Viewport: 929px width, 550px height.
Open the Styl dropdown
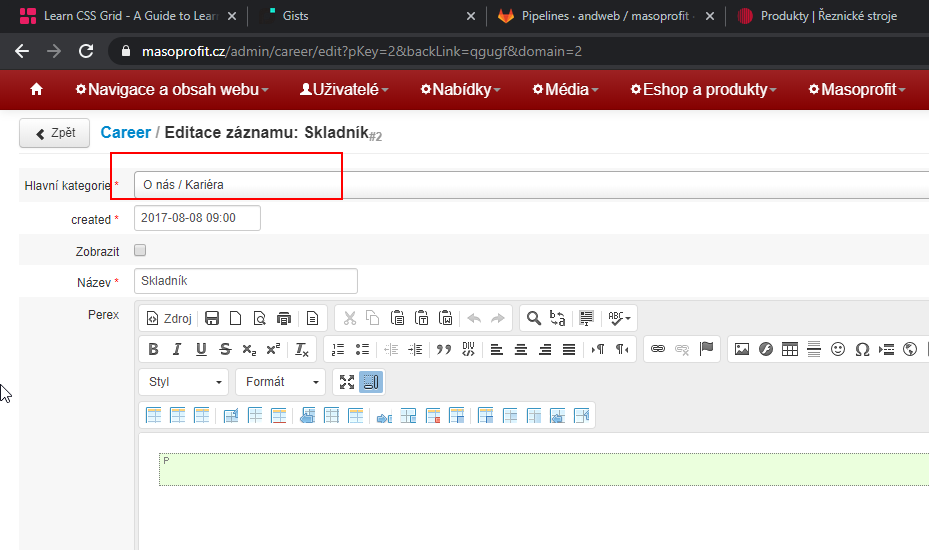(184, 382)
